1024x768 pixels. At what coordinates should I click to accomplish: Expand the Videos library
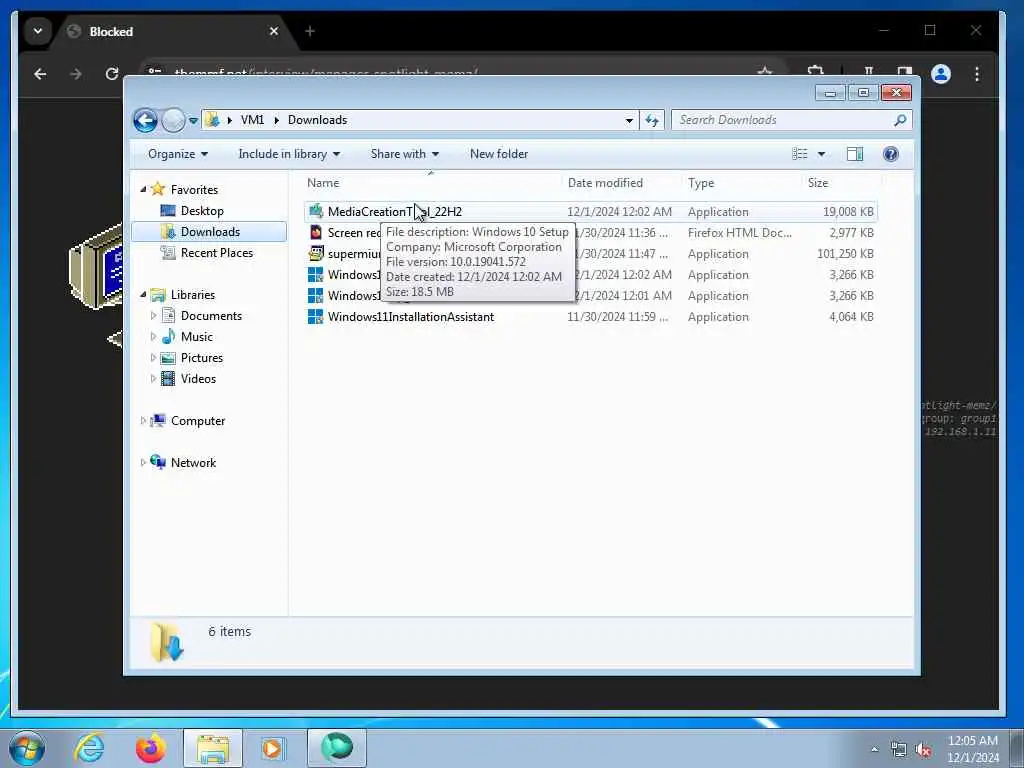coord(153,379)
